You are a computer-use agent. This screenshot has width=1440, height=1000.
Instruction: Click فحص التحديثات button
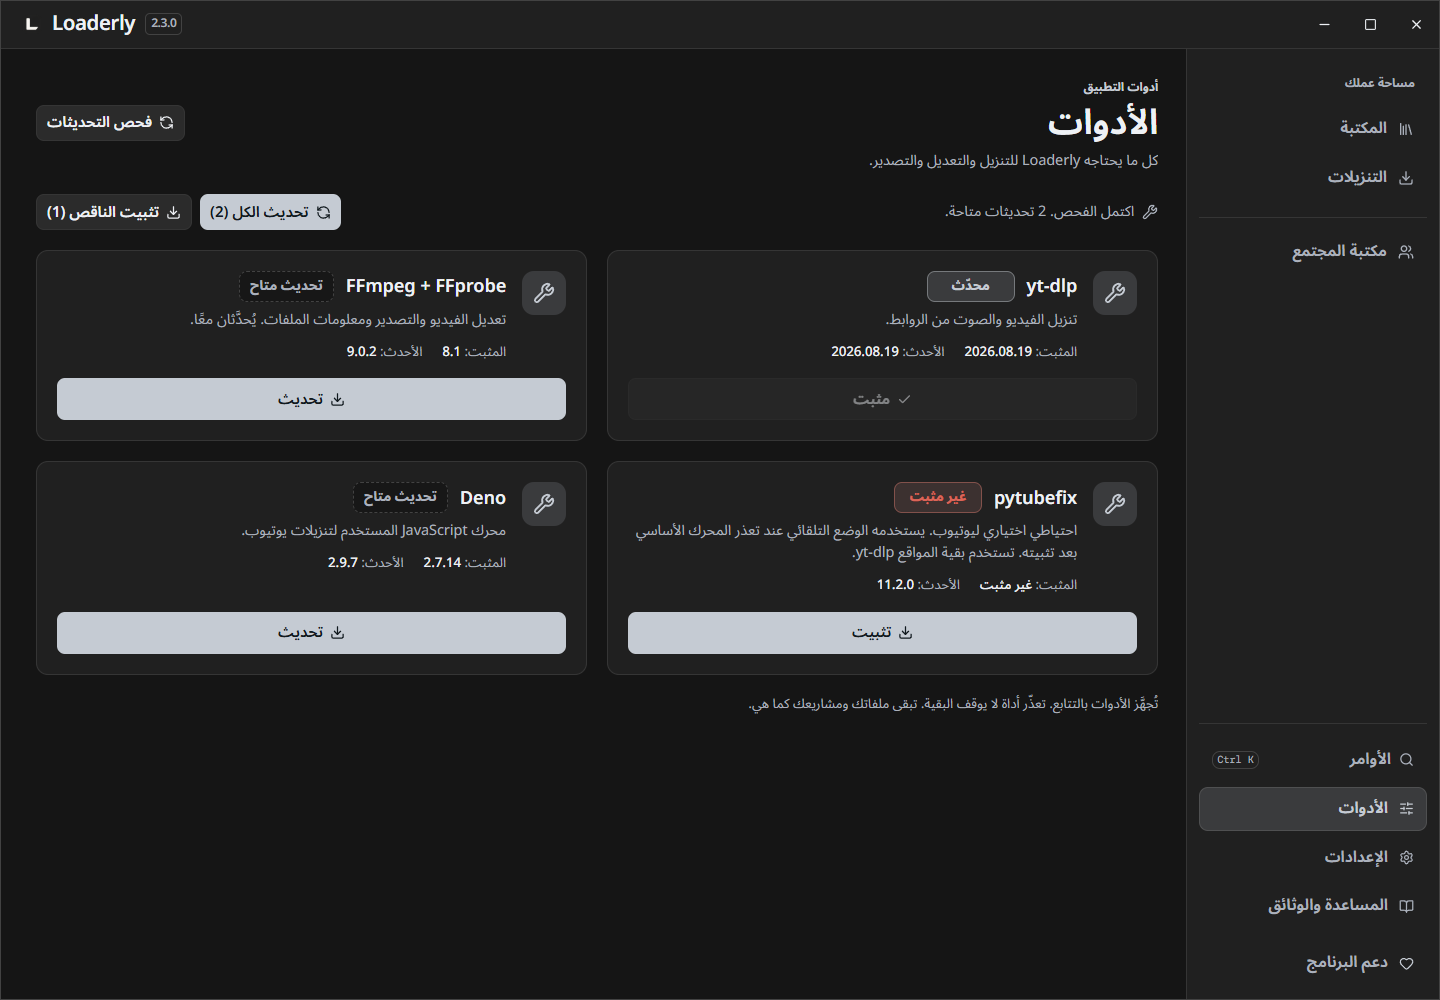pyautogui.click(x=110, y=123)
